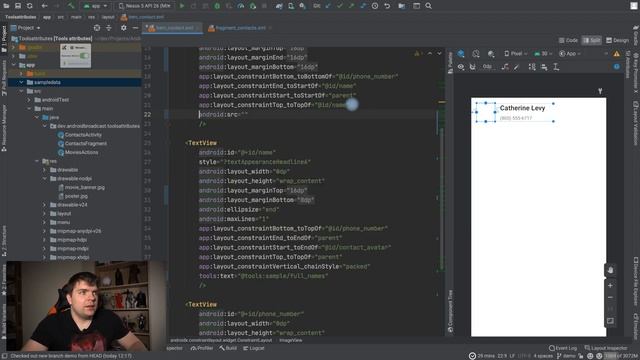The height and width of the screenshot is (360, 640).
Task: Switch to the Code view mode
Action: (568, 40)
